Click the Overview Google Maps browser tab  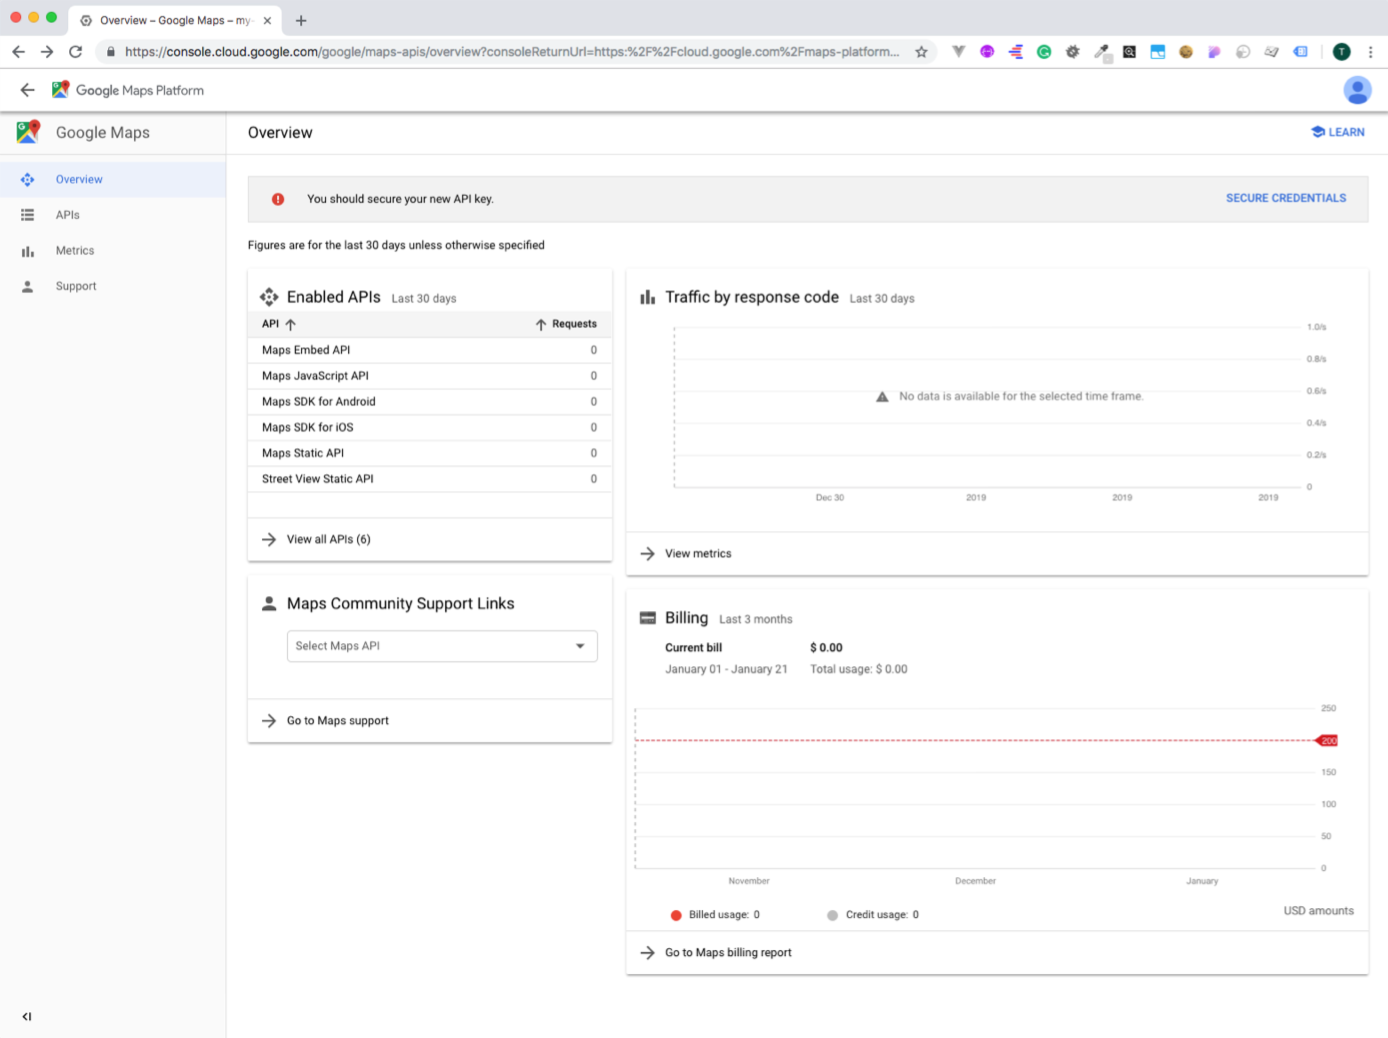pyautogui.click(x=175, y=20)
